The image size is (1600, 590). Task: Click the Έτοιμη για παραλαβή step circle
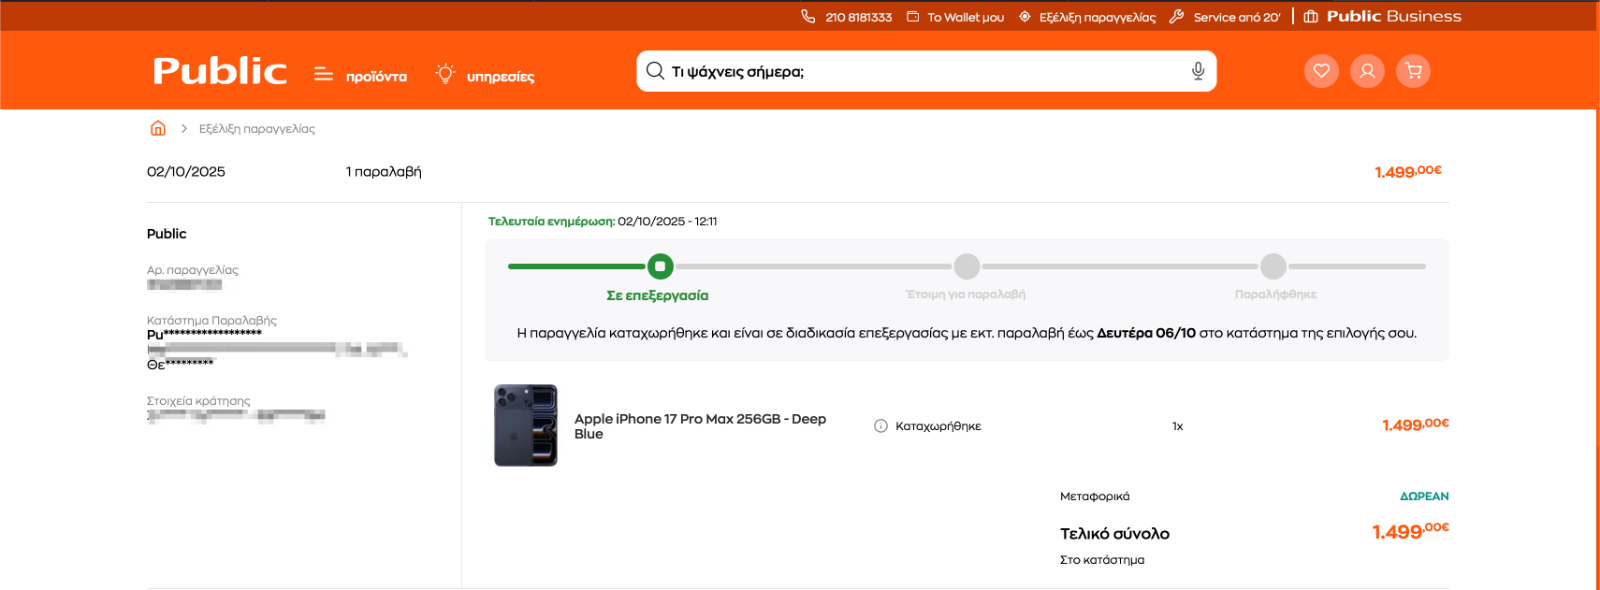pyautogui.click(x=967, y=266)
